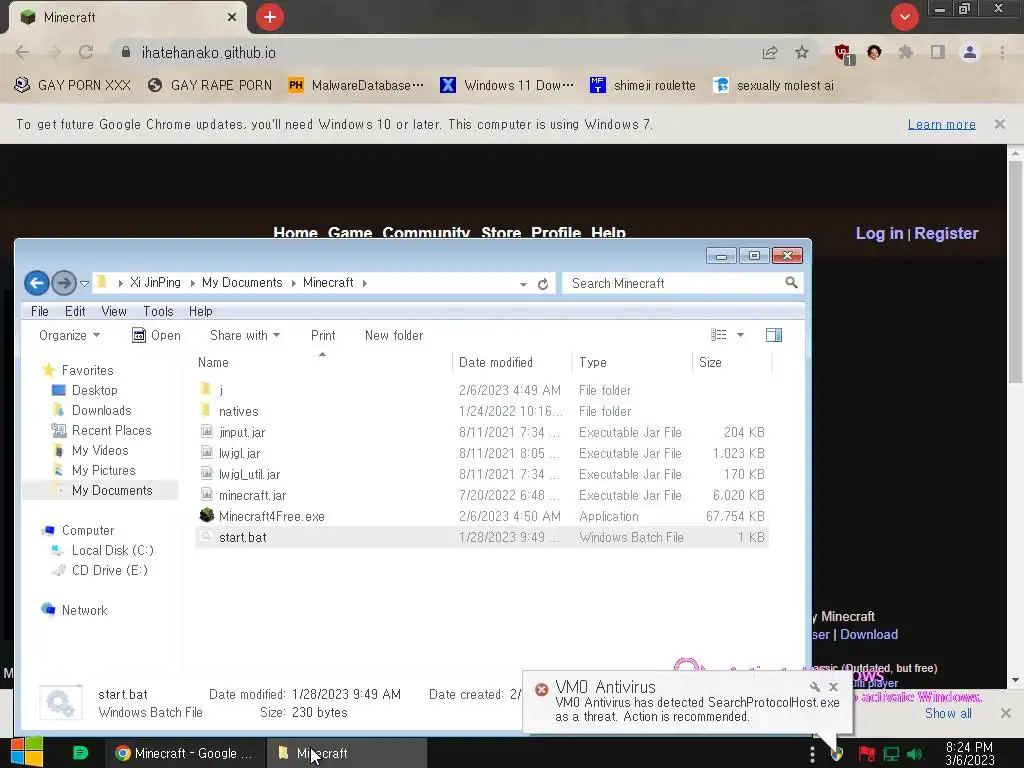The width and height of the screenshot is (1024, 768).
Task: Create a New folder
Action: (x=394, y=335)
